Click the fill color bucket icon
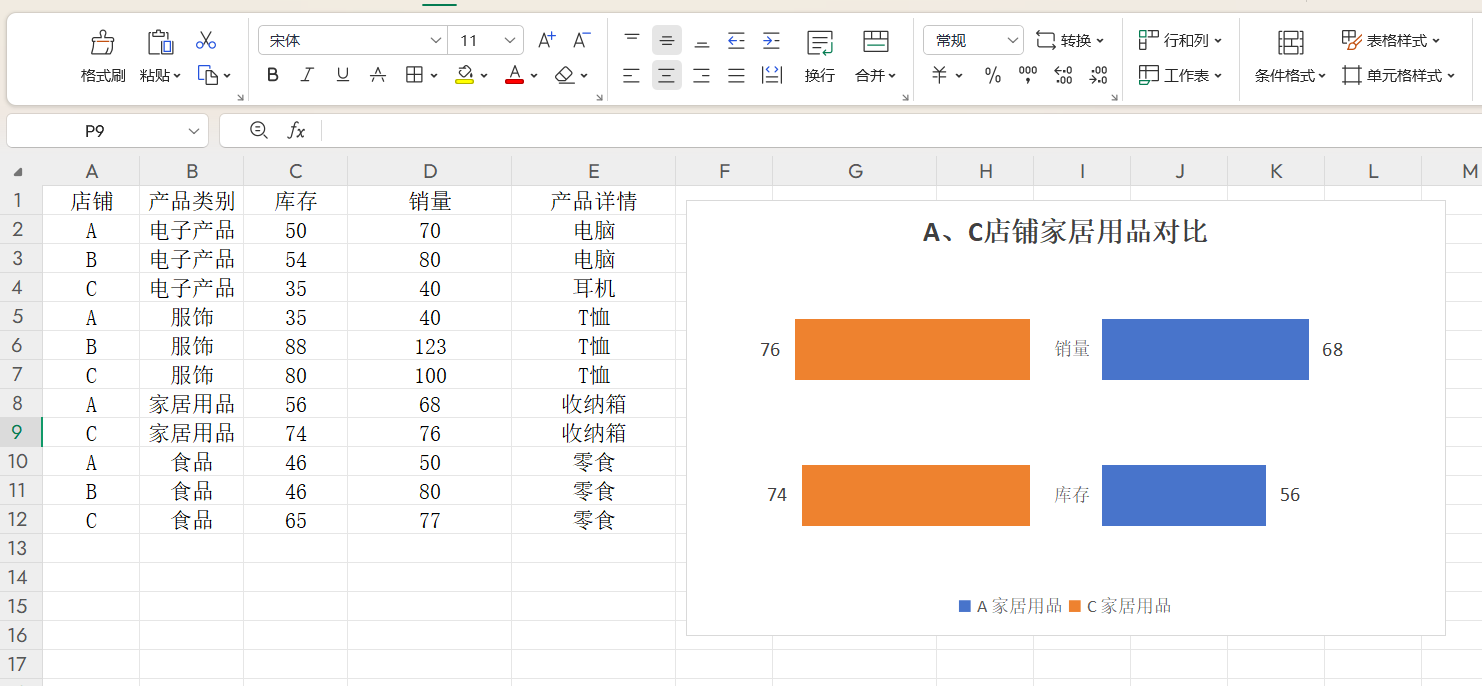 (464, 75)
